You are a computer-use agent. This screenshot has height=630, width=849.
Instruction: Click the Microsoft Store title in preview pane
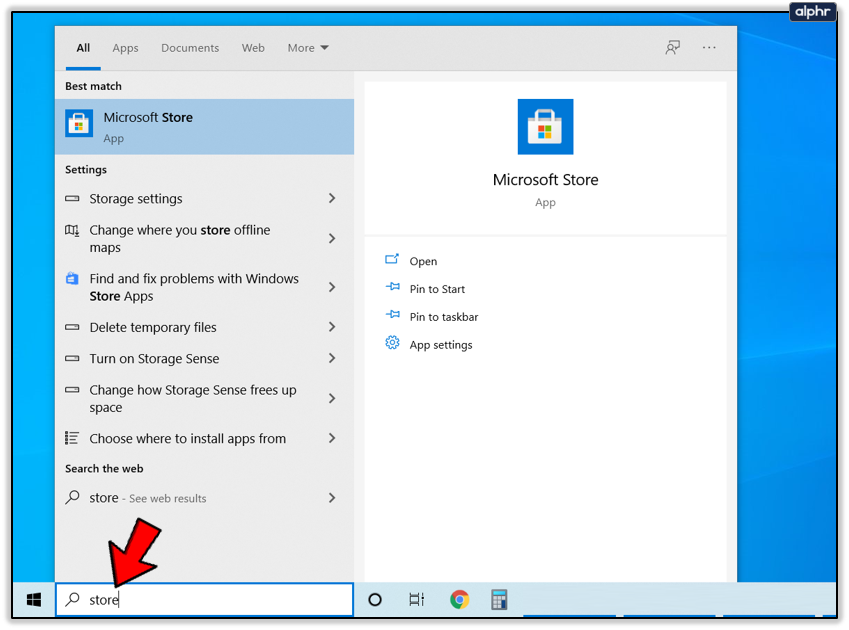click(545, 180)
